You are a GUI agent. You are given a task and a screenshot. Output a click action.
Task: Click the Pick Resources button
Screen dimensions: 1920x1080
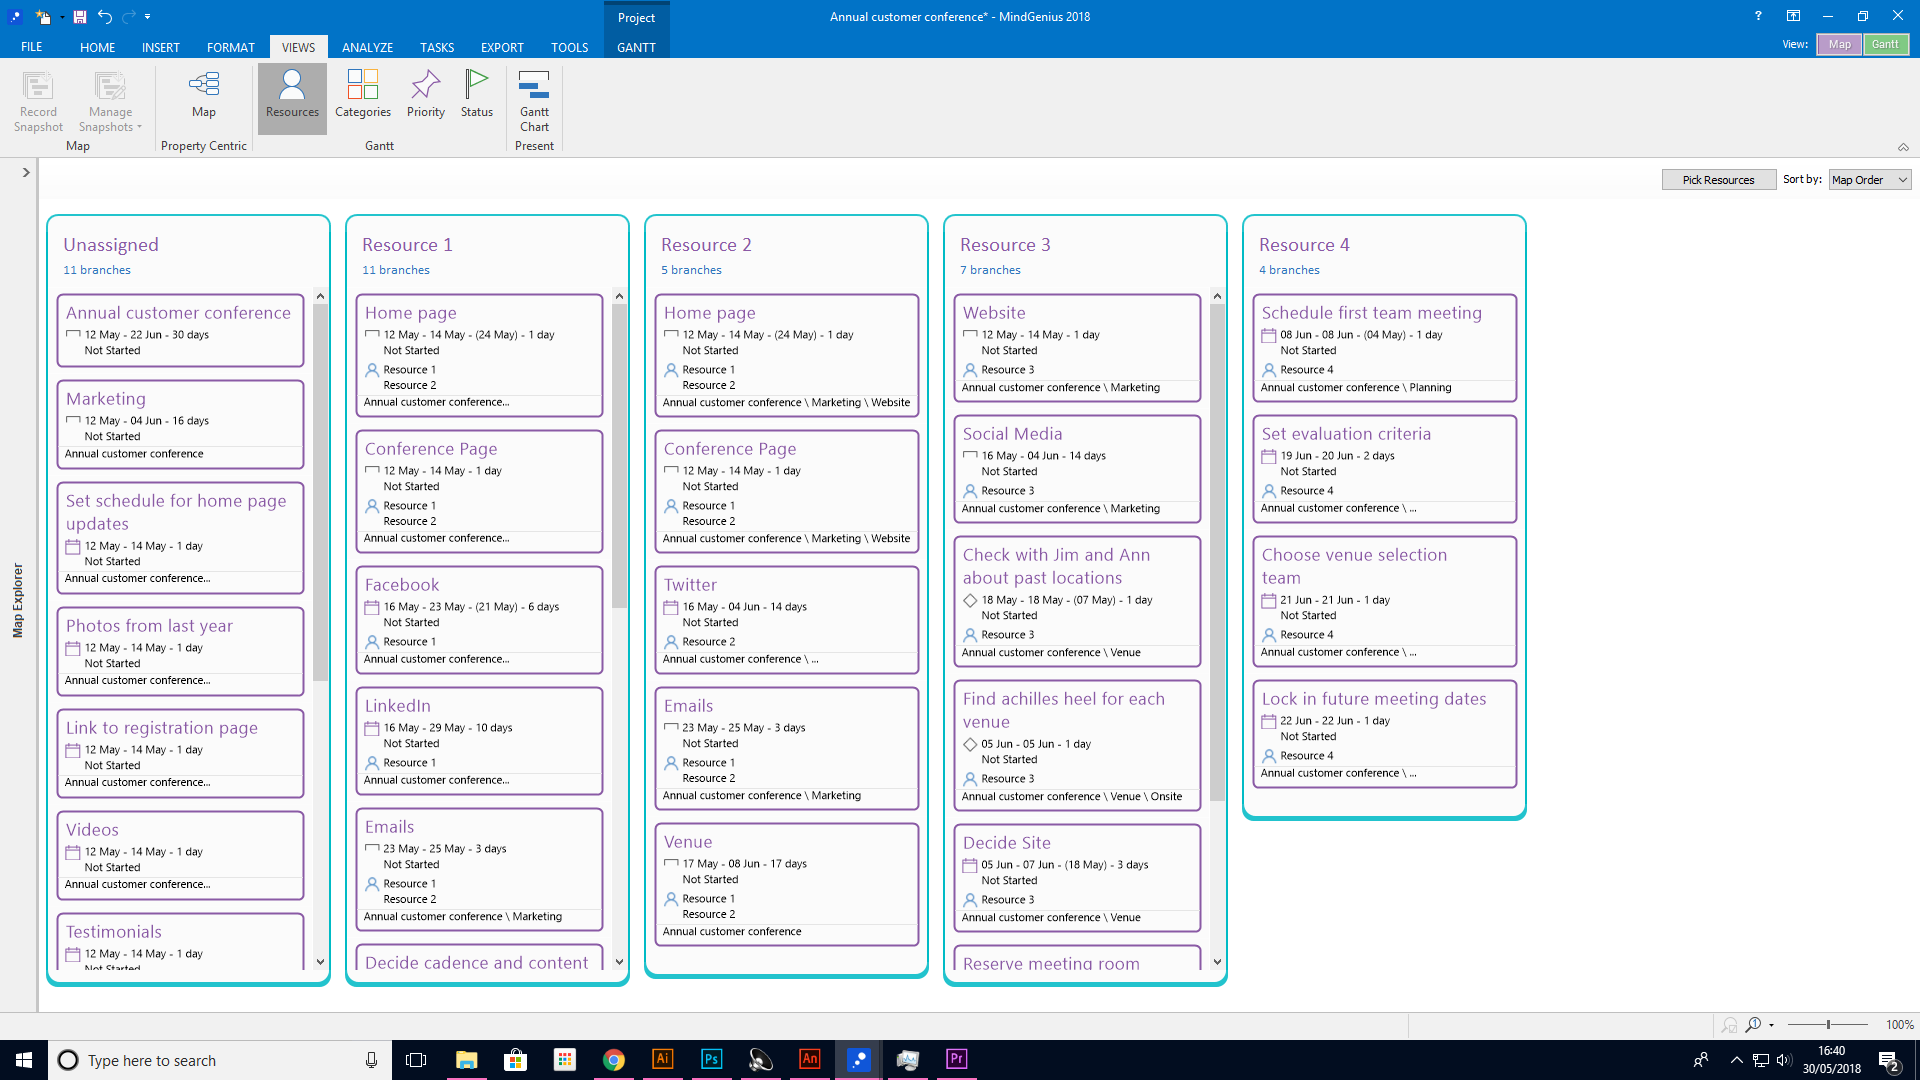1718,179
